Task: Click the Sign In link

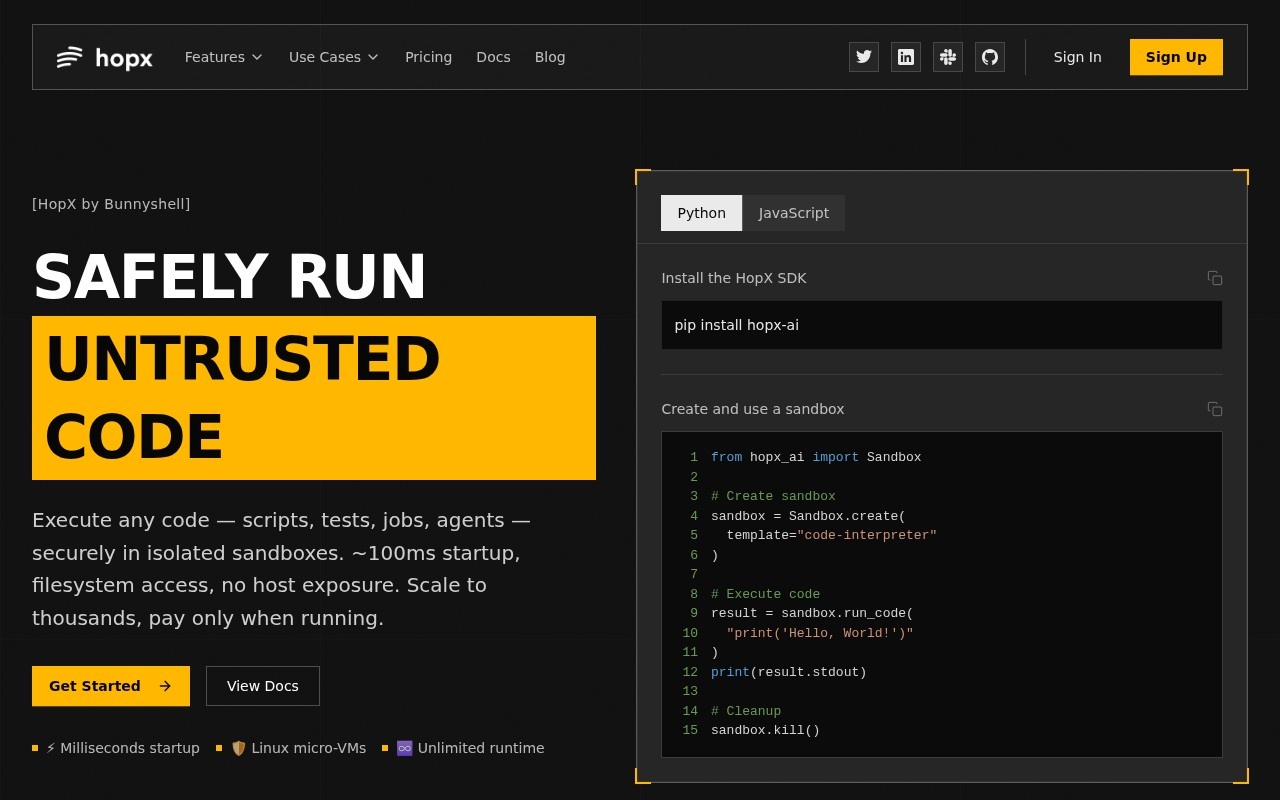Action: click(x=1077, y=57)
